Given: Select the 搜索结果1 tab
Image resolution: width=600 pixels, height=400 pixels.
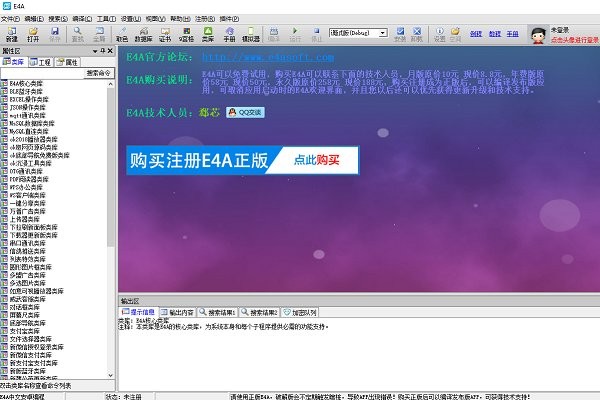Looking at the screenshot, I should [x=217, y=312].
